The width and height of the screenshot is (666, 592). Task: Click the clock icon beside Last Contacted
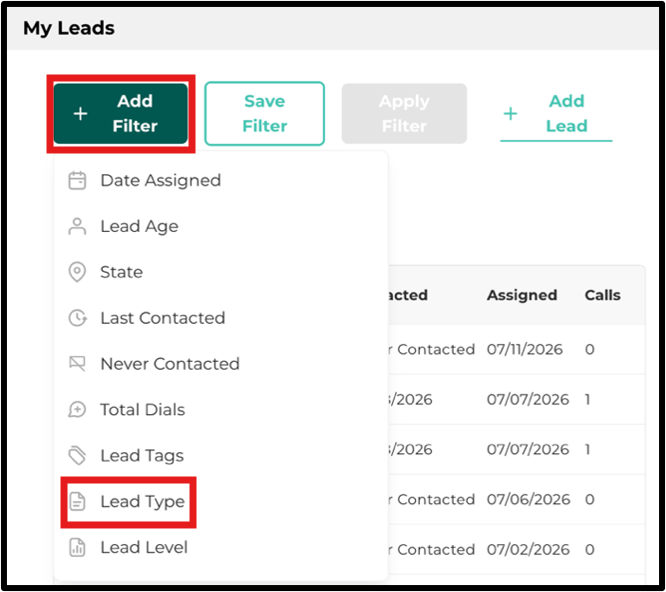(78, 318)
